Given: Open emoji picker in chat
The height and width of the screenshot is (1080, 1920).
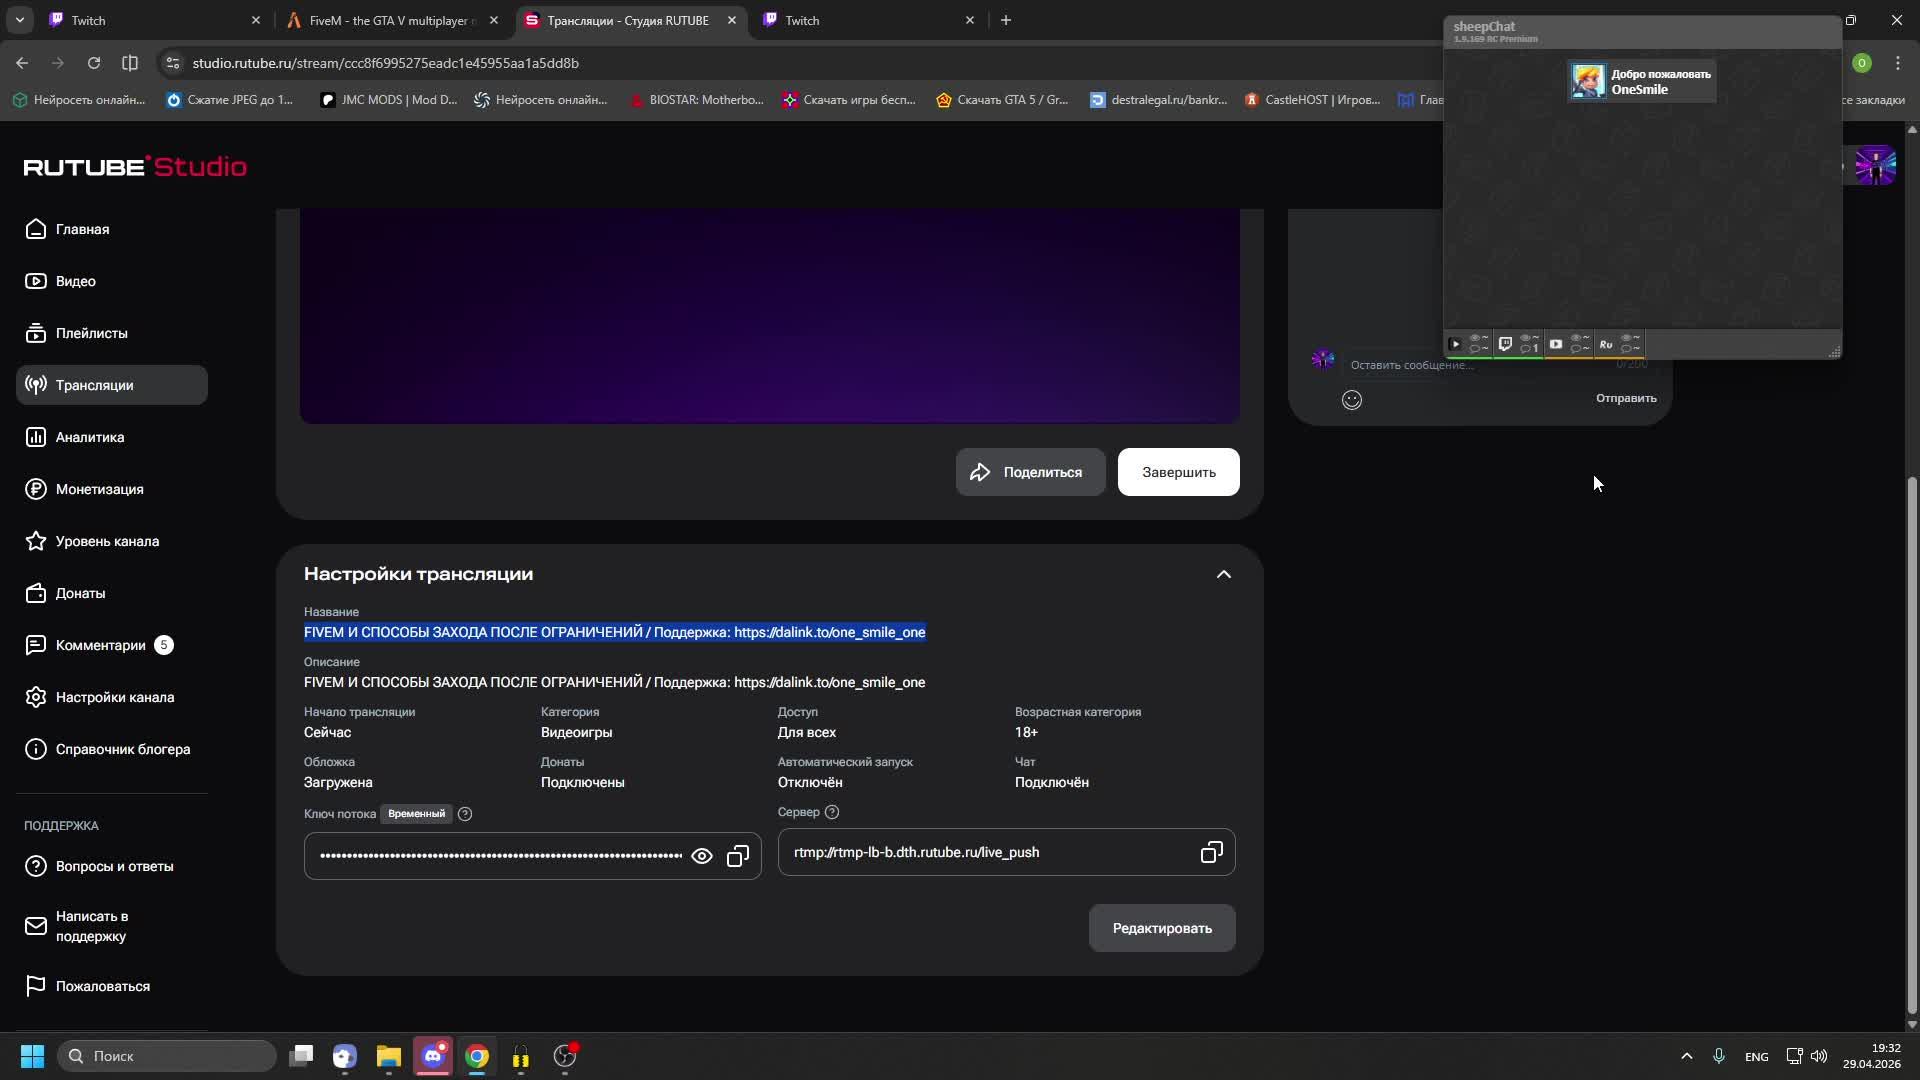Looking at the screenshot, I should click(1351, 400).
